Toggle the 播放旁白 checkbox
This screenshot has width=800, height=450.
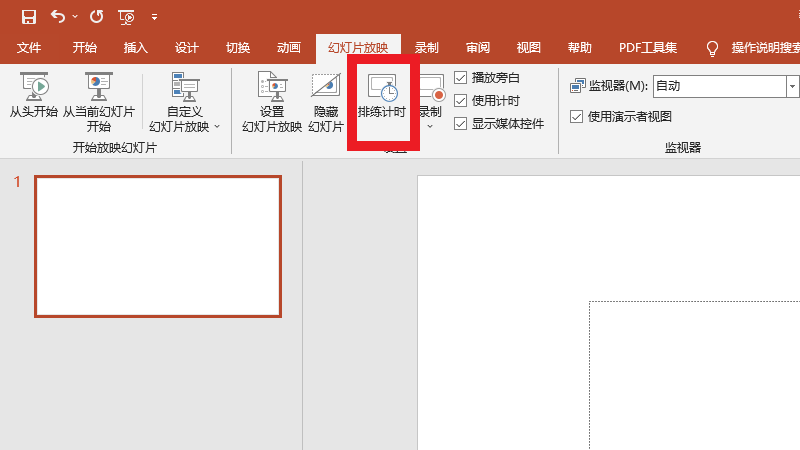(x=461, y=77)
